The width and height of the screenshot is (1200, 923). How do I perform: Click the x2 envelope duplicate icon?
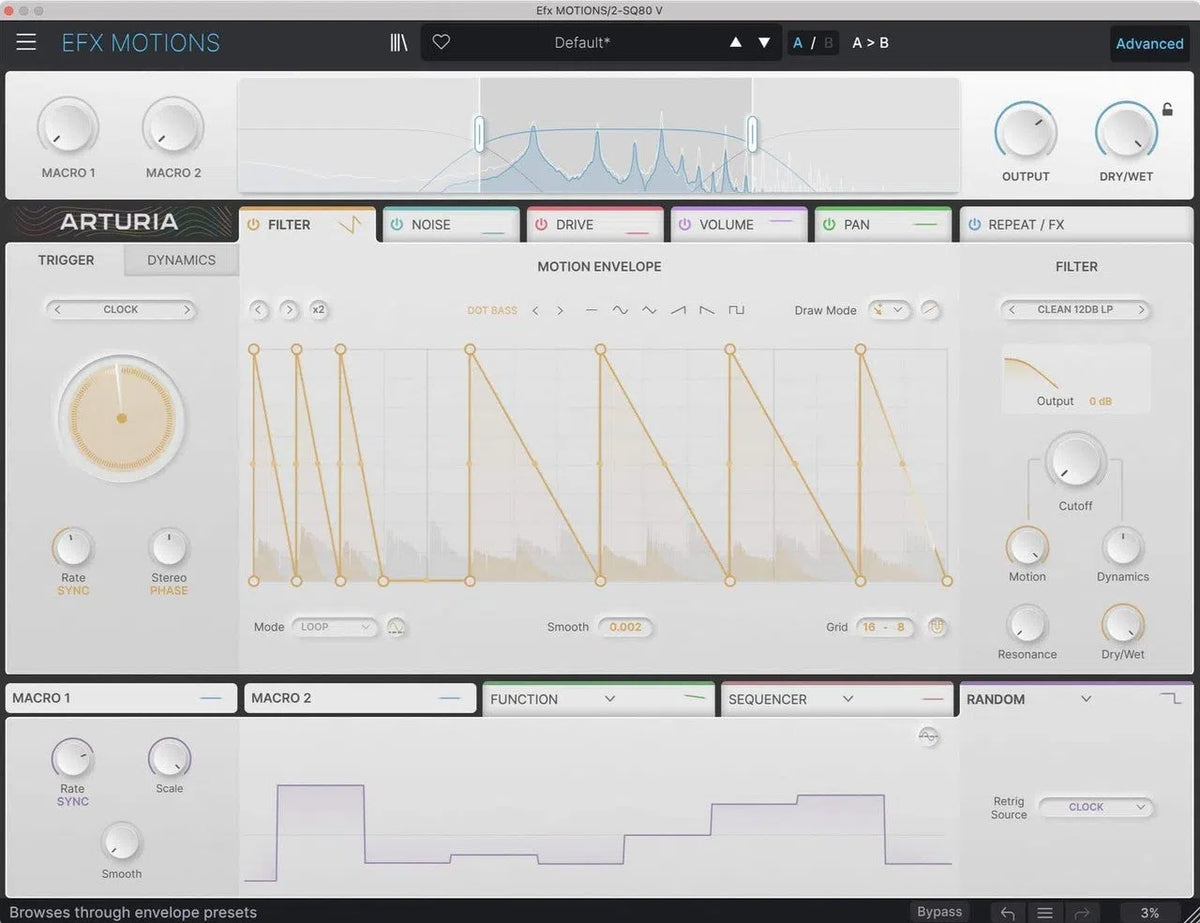(319, 310)
